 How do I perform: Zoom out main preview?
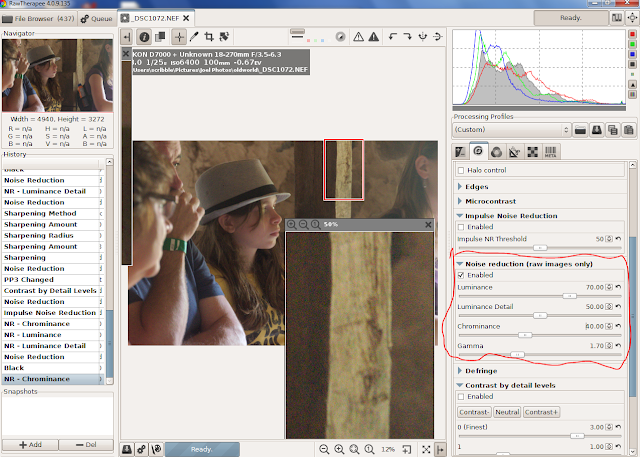324,450
